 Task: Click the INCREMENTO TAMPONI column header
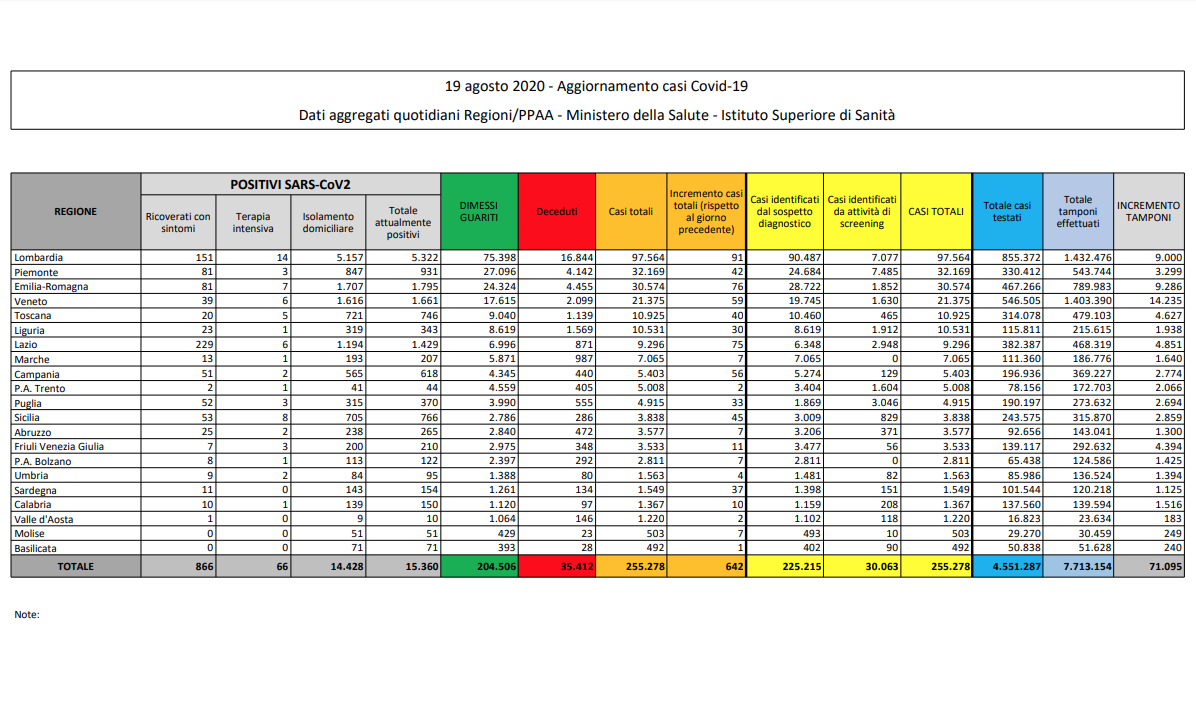pos(1149,211)
